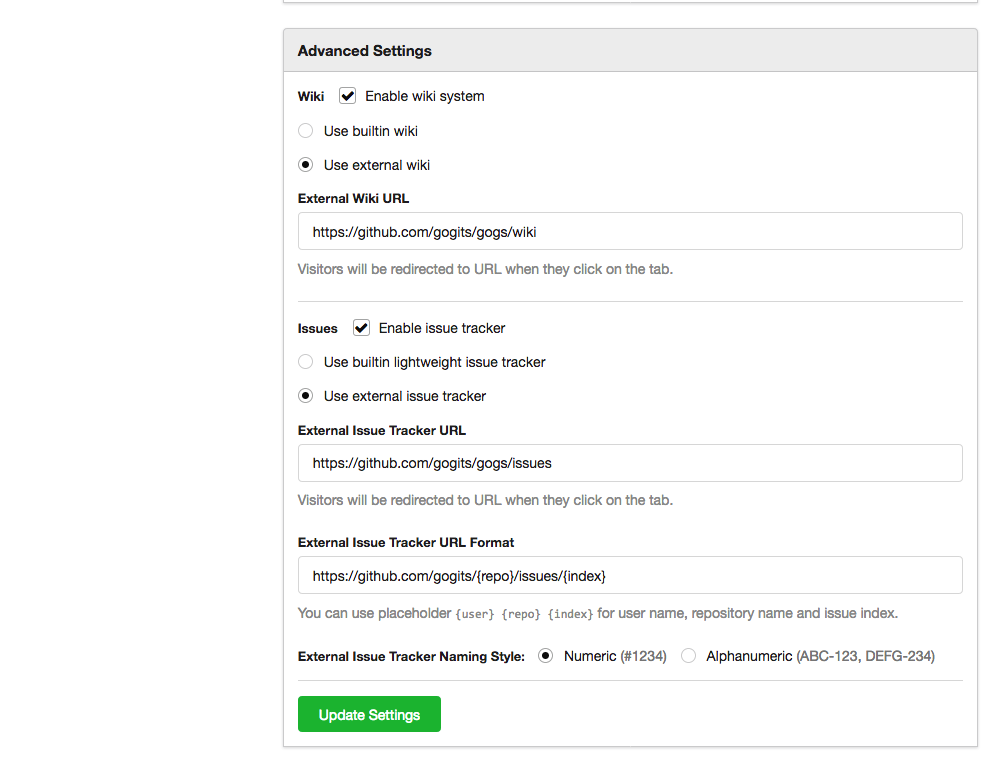The width and height of the screenshot is (1007, 759).
Task: Choose the Use external wiki radio button
Action: (306, 165)
